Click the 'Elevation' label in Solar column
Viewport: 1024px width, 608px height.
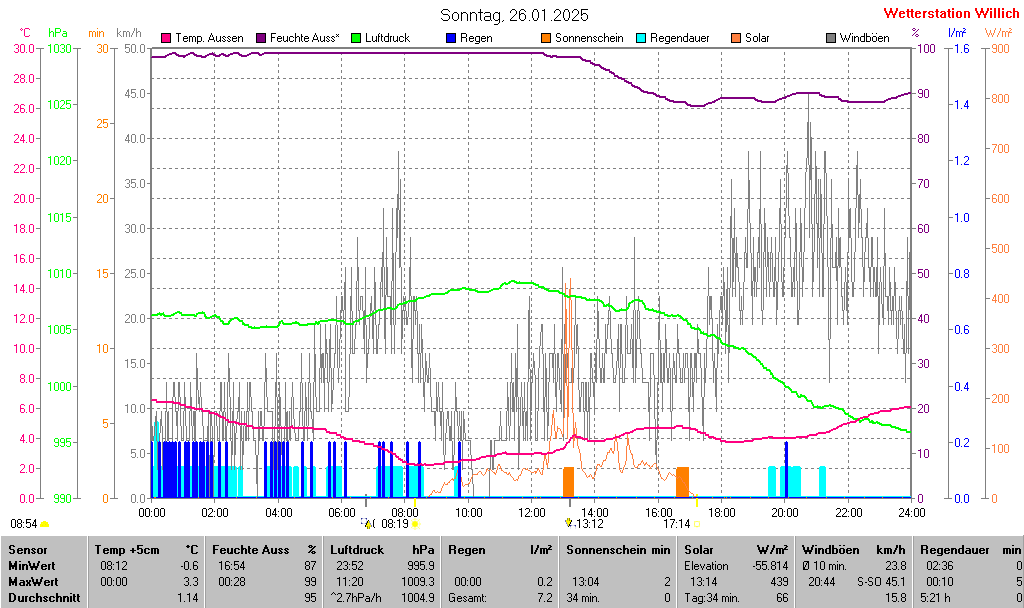(706, 566)
